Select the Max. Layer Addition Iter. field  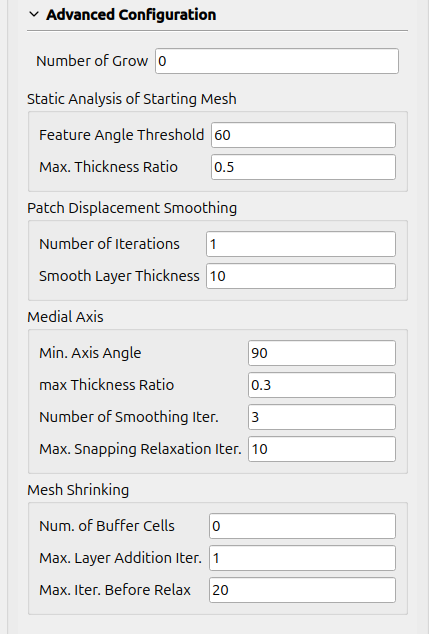pos(302,558)
